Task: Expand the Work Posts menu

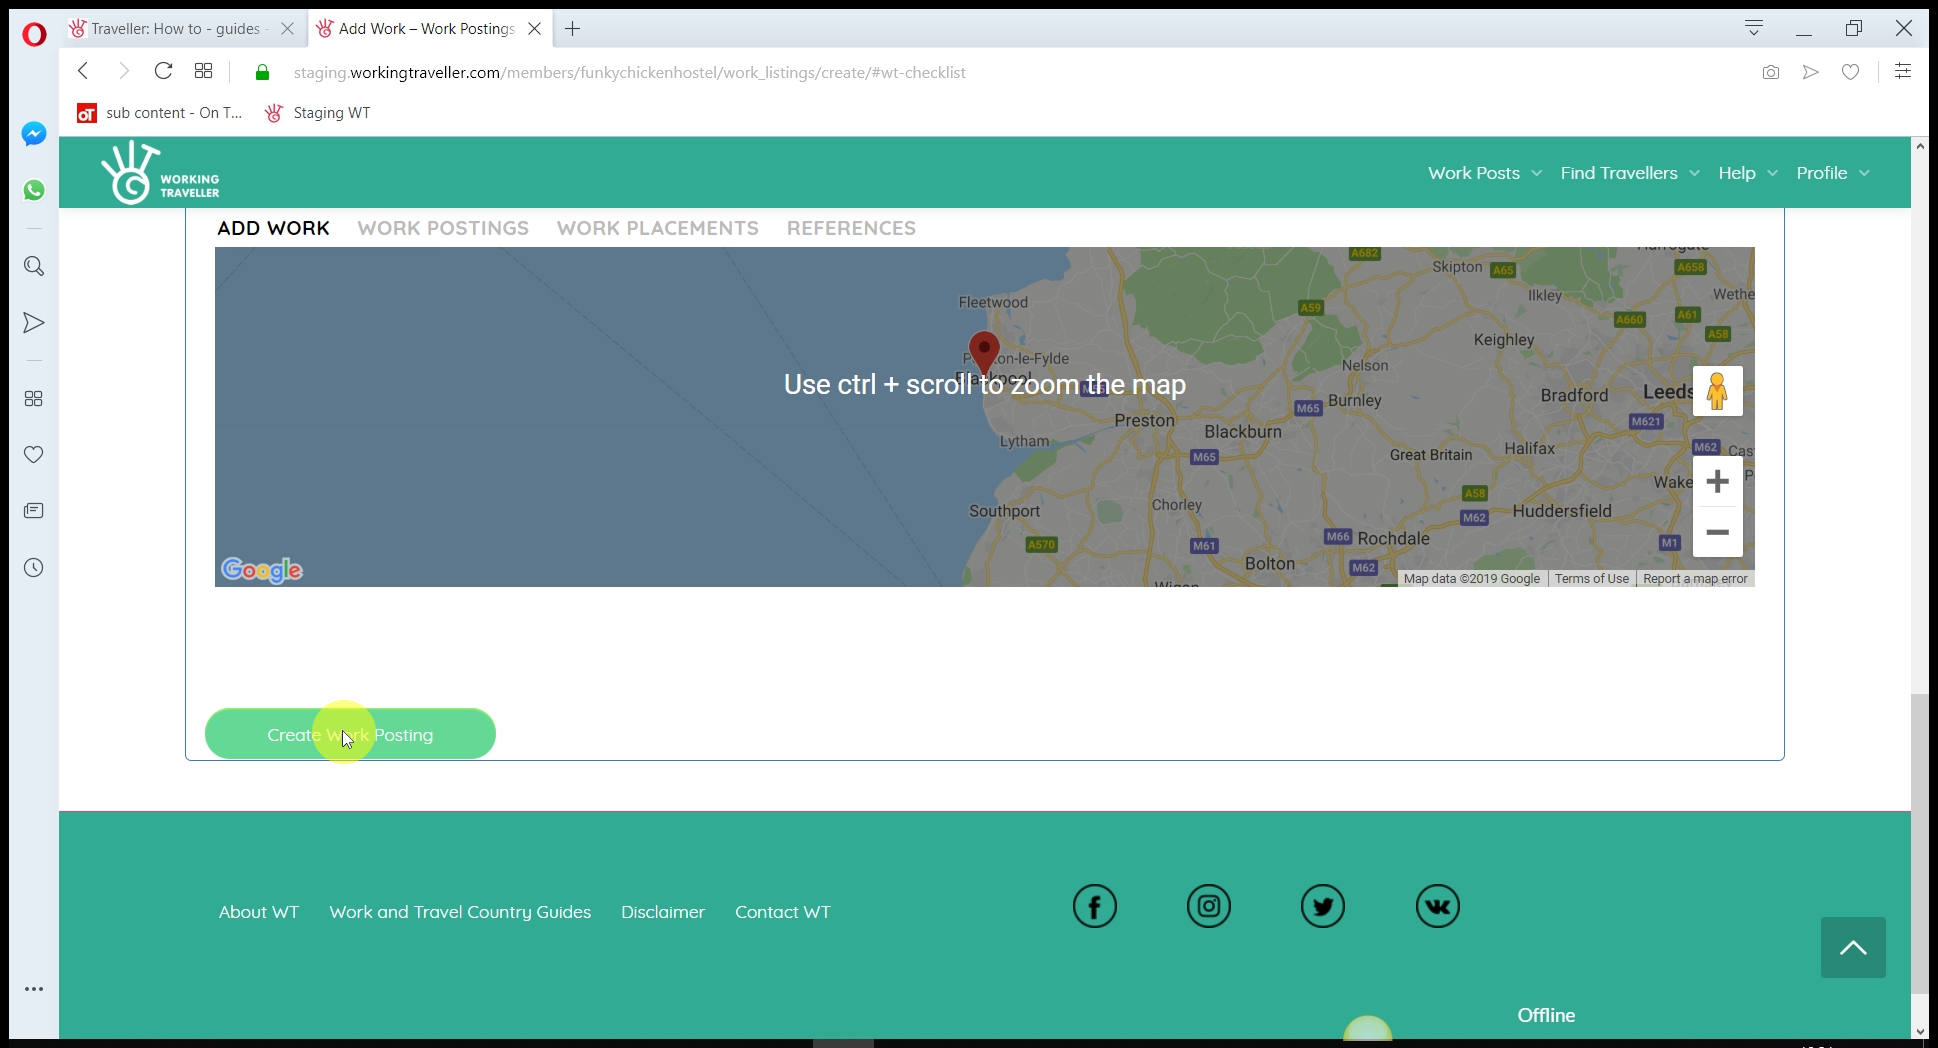Action: tap(1484, 173)
